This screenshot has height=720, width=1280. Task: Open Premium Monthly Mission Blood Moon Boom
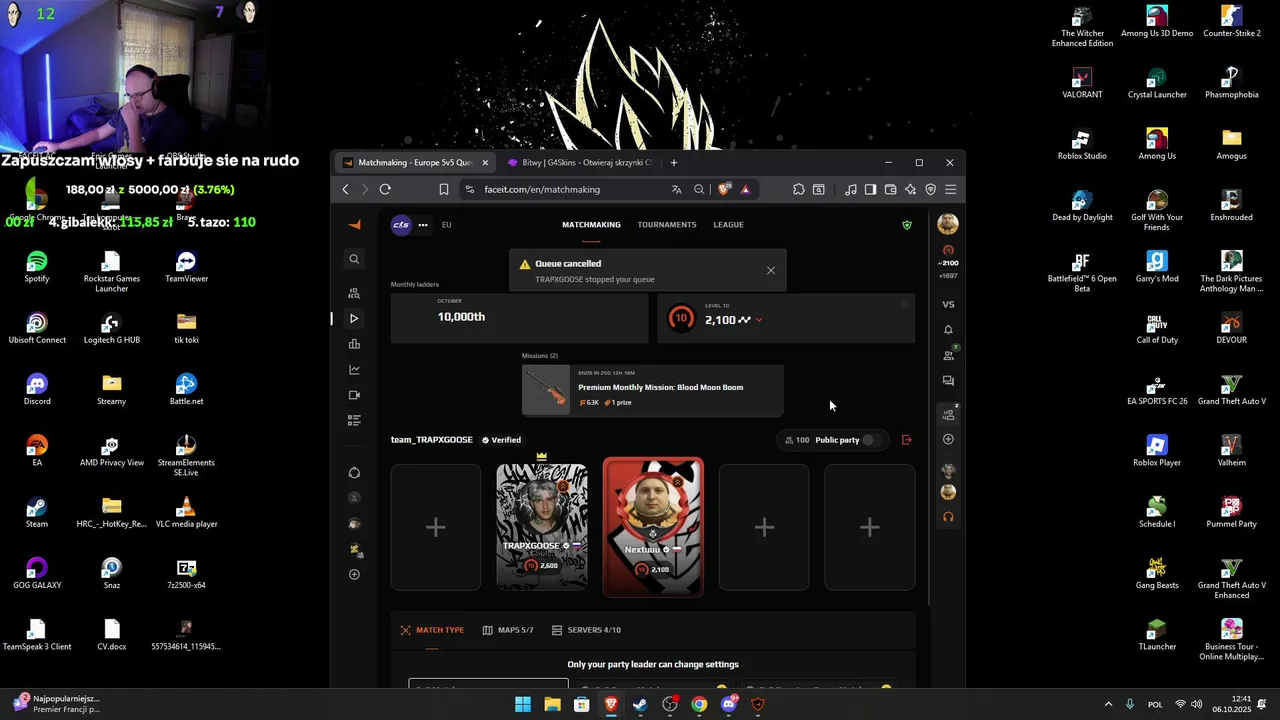click(x=652, y=390)
